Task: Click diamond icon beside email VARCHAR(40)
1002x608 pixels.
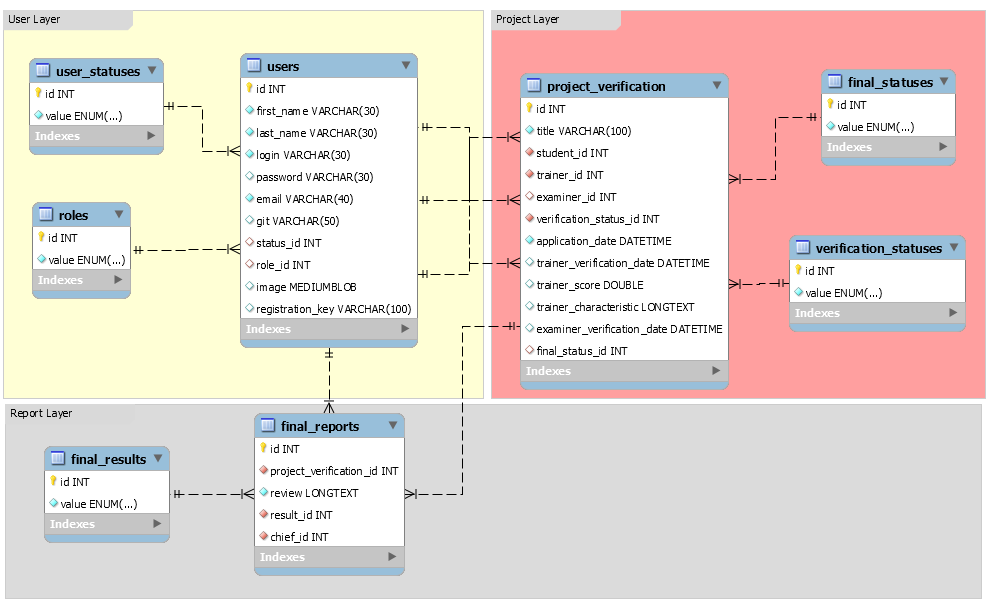Action: 250,198
